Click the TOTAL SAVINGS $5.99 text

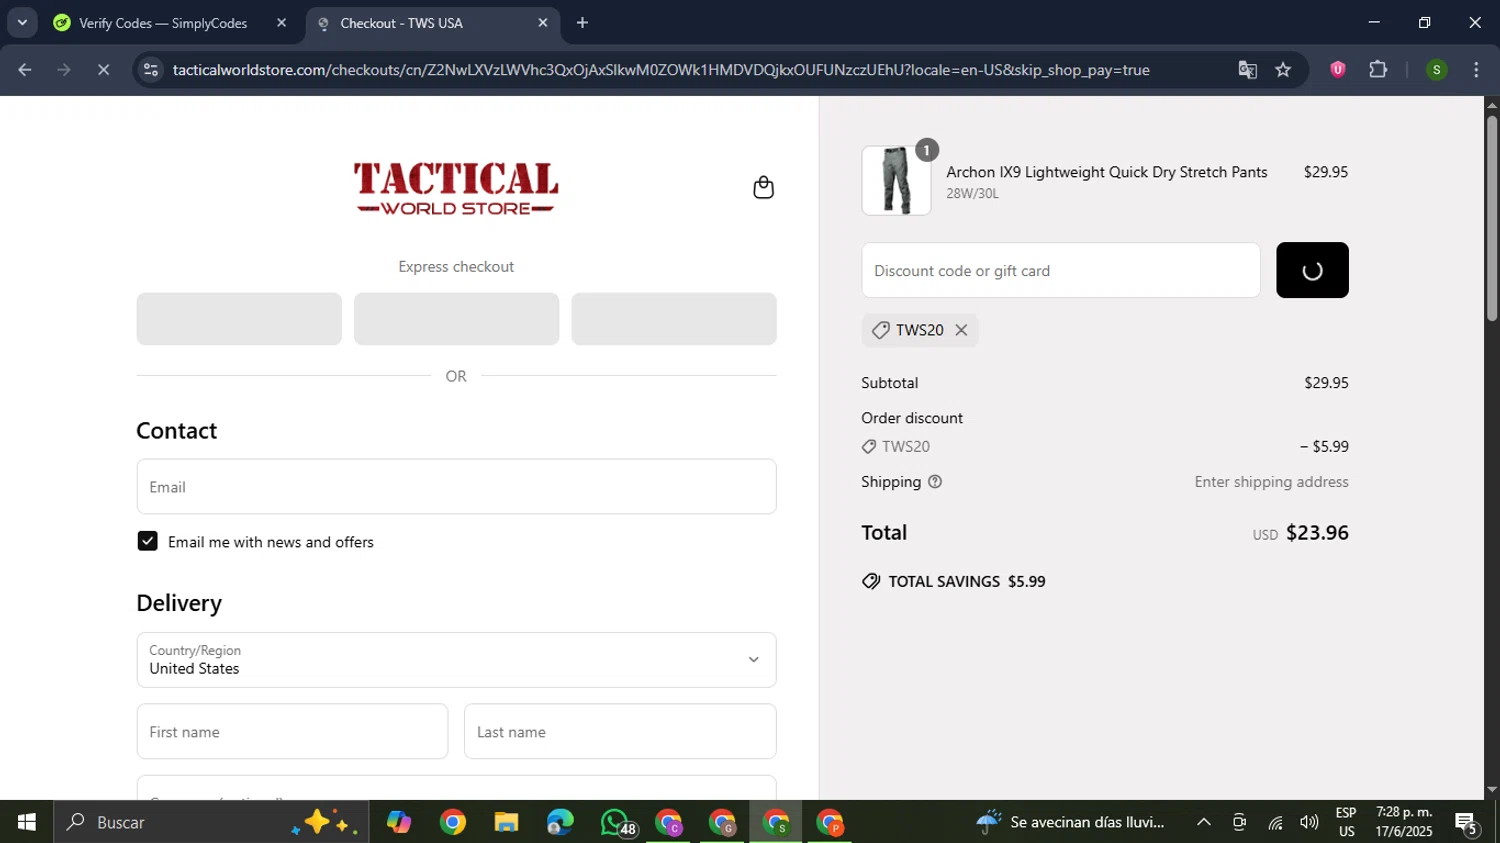(x=967, y=581)
